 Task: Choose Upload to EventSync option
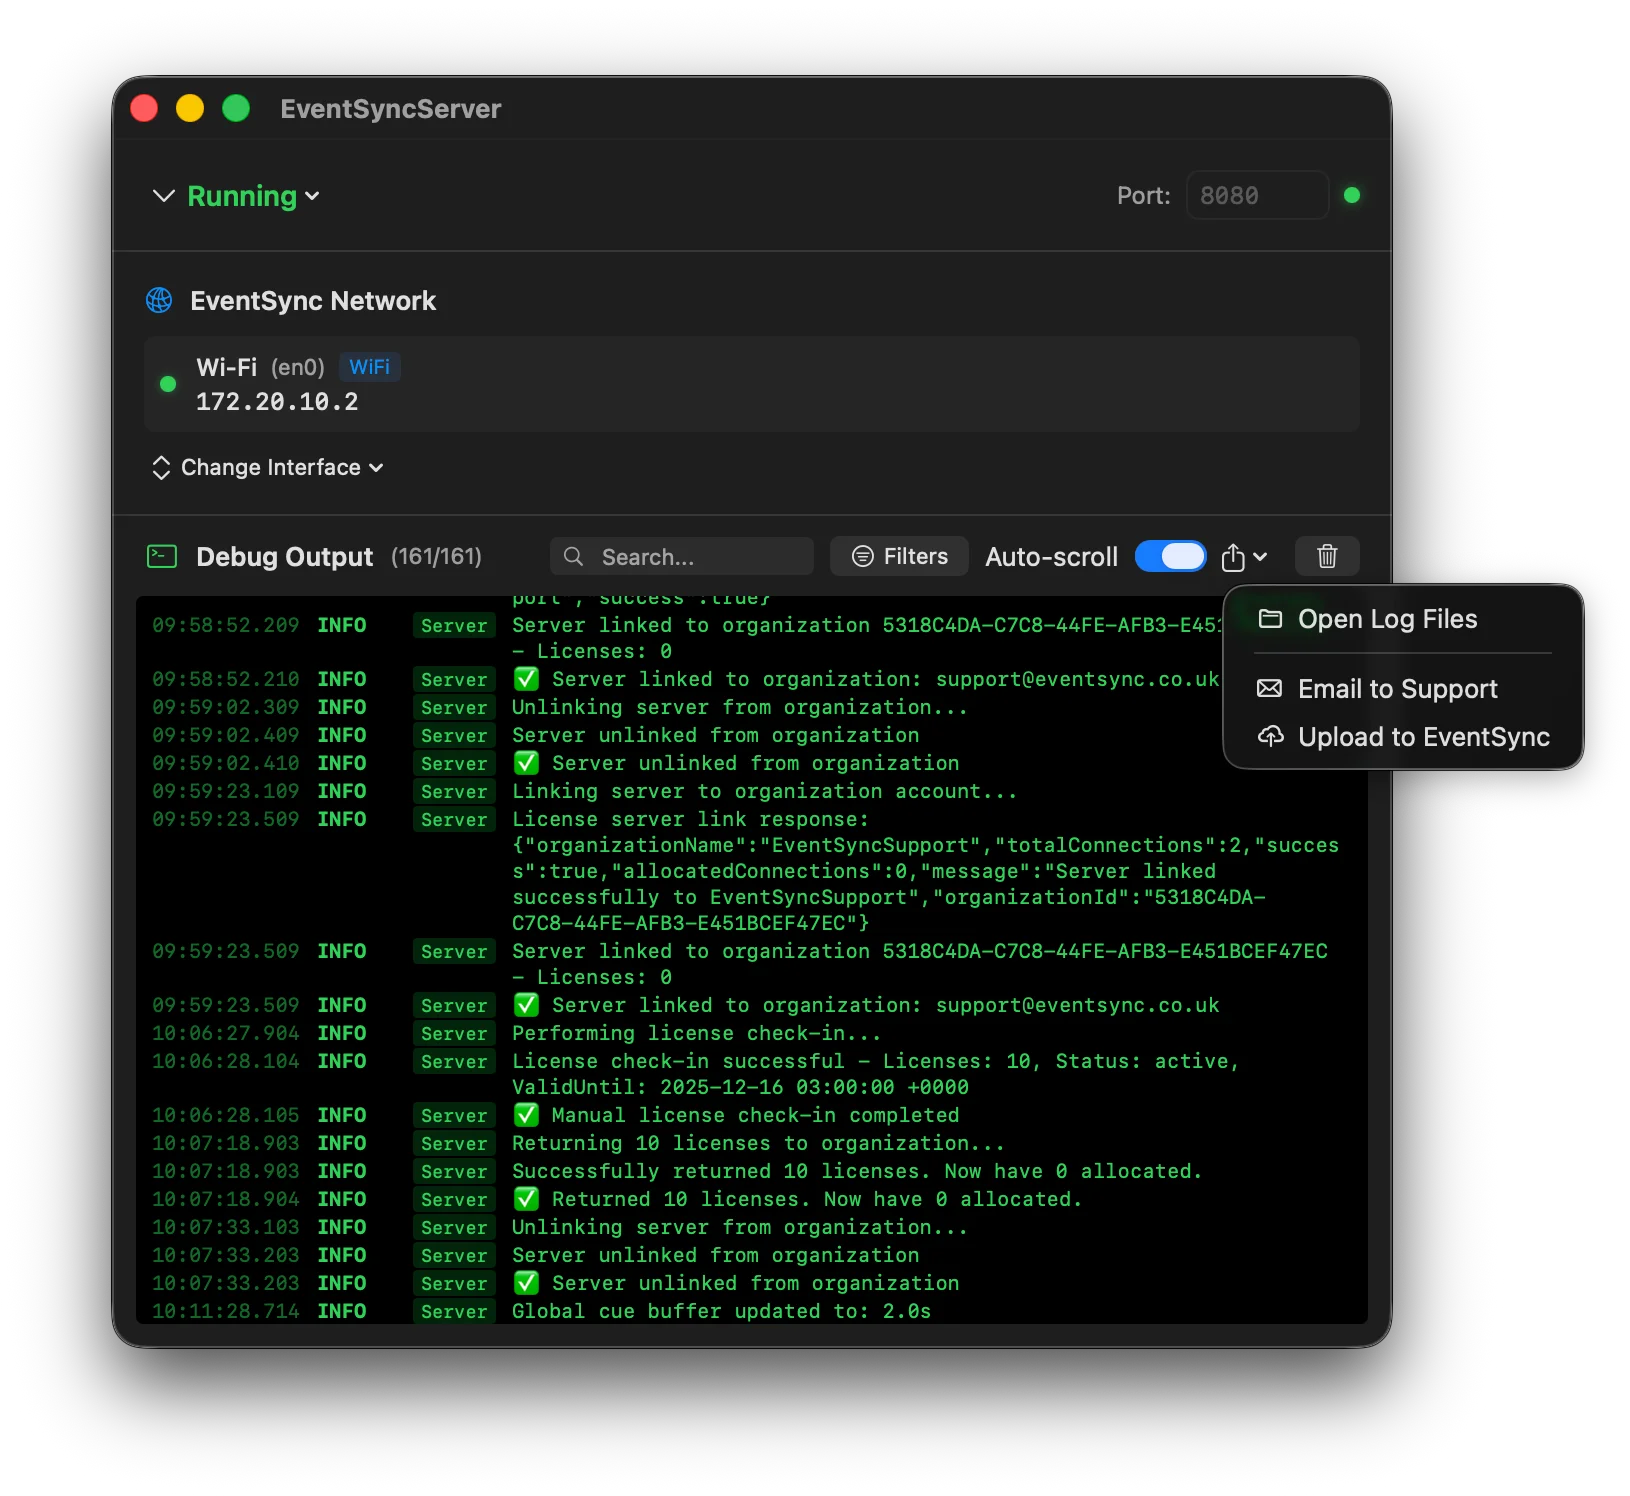tap(1421, 737)
